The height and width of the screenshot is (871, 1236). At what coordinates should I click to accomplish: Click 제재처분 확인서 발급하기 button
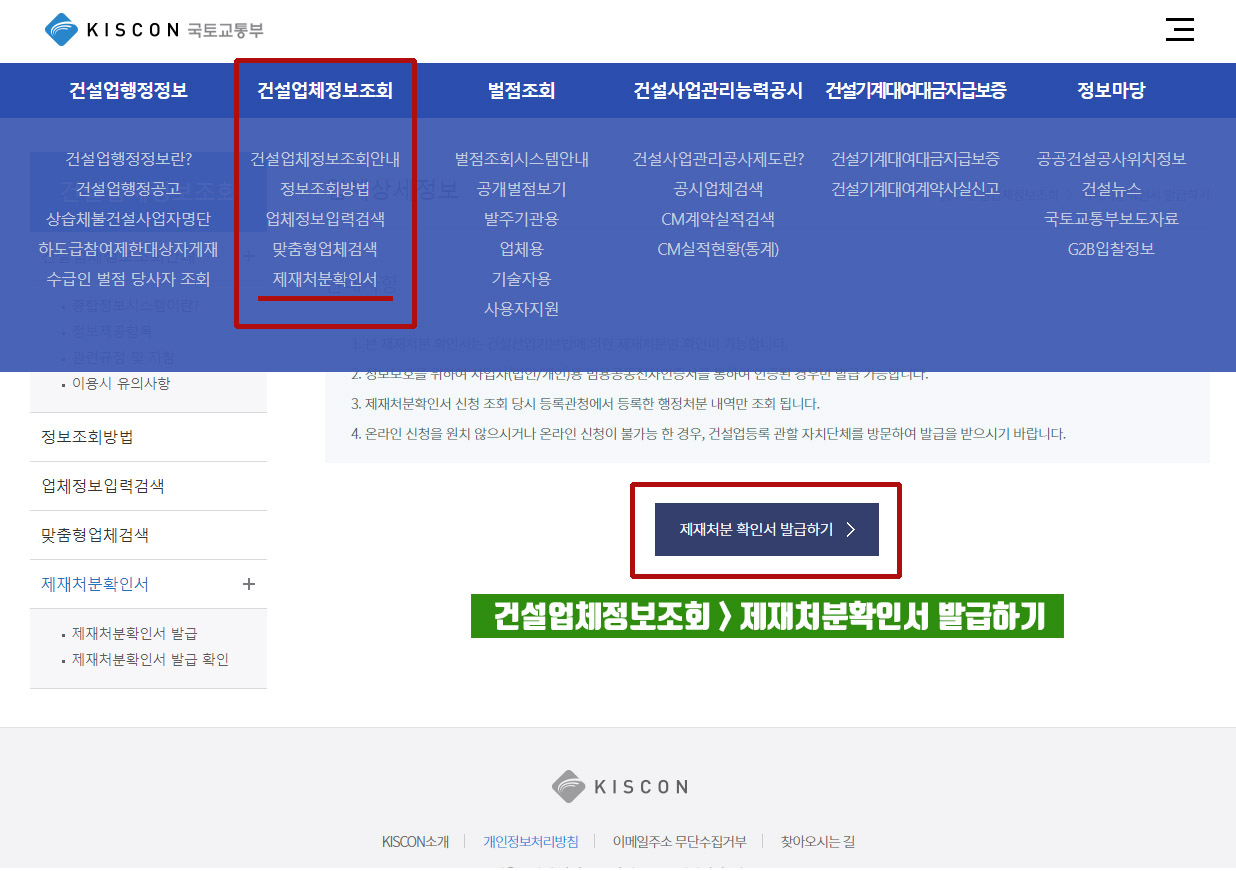tap(766, 529)
